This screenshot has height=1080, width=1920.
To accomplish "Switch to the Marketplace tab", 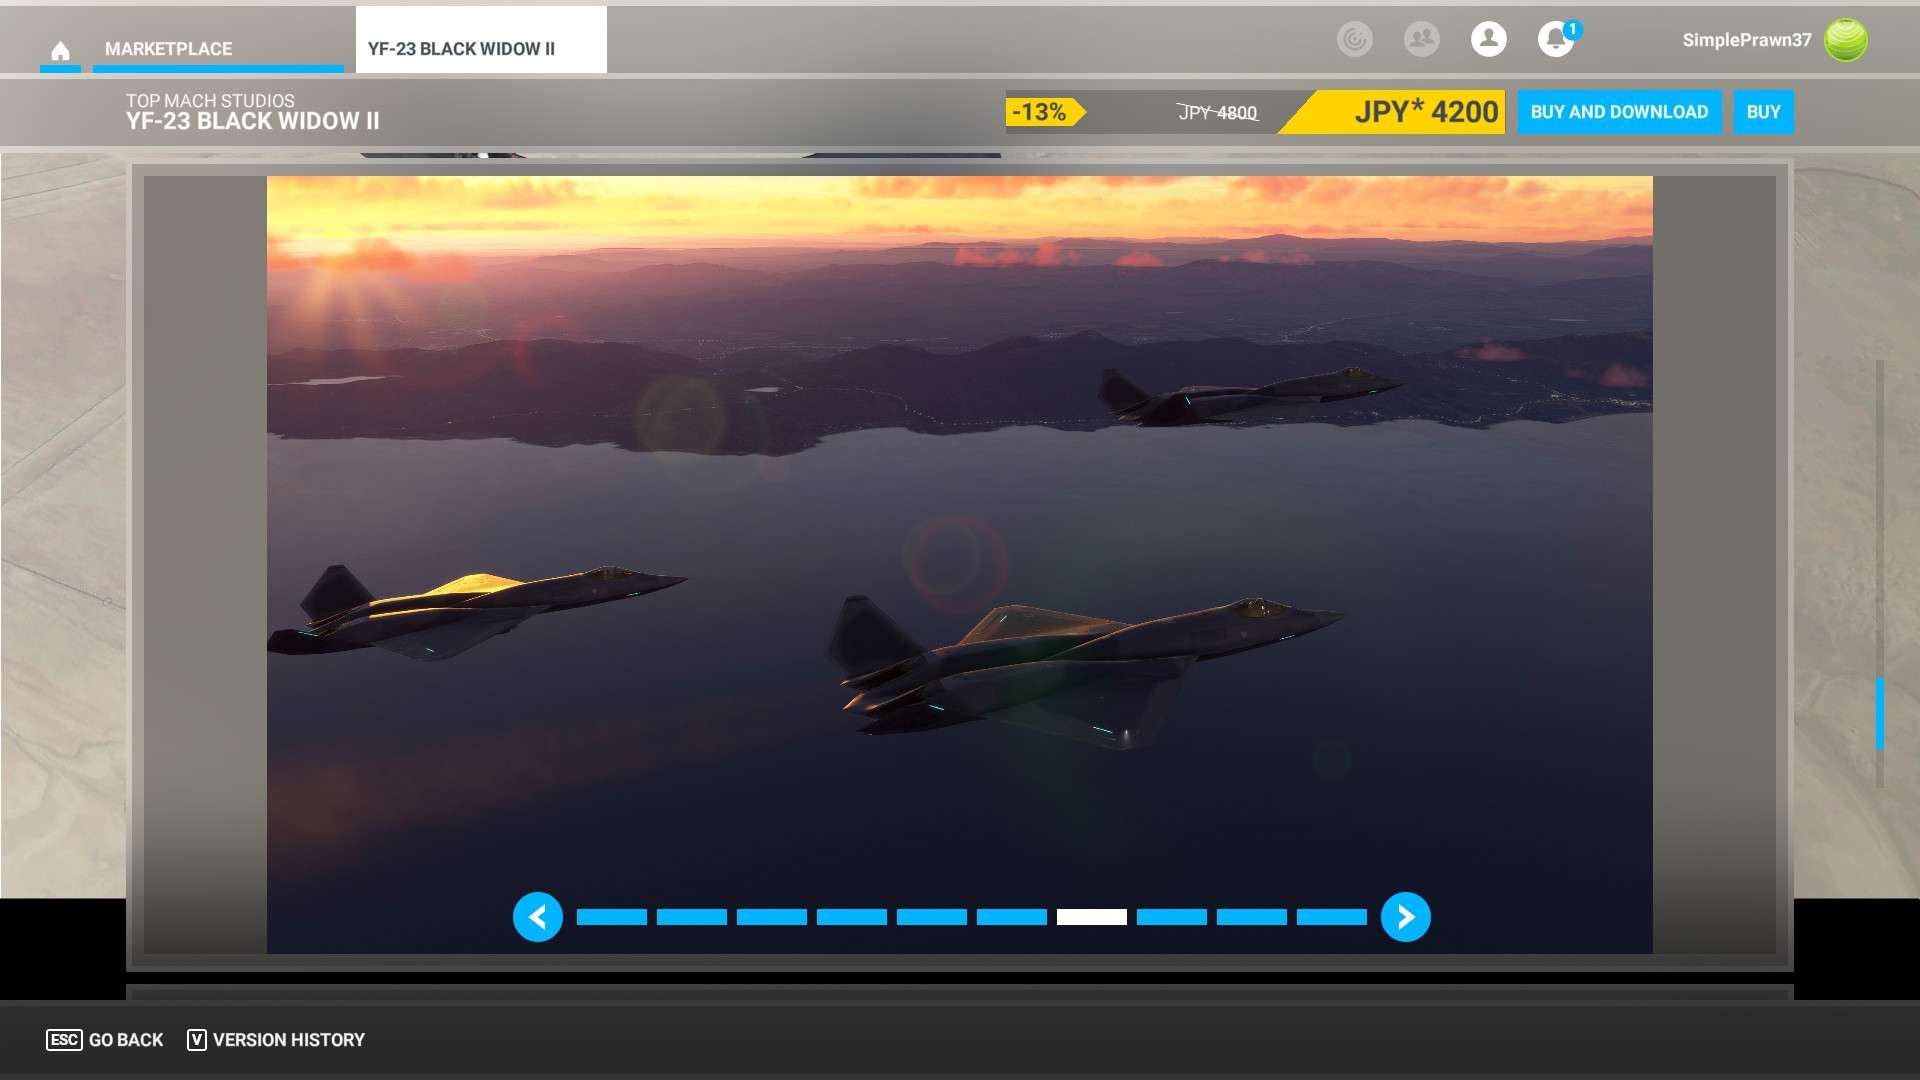I will 168,49.
